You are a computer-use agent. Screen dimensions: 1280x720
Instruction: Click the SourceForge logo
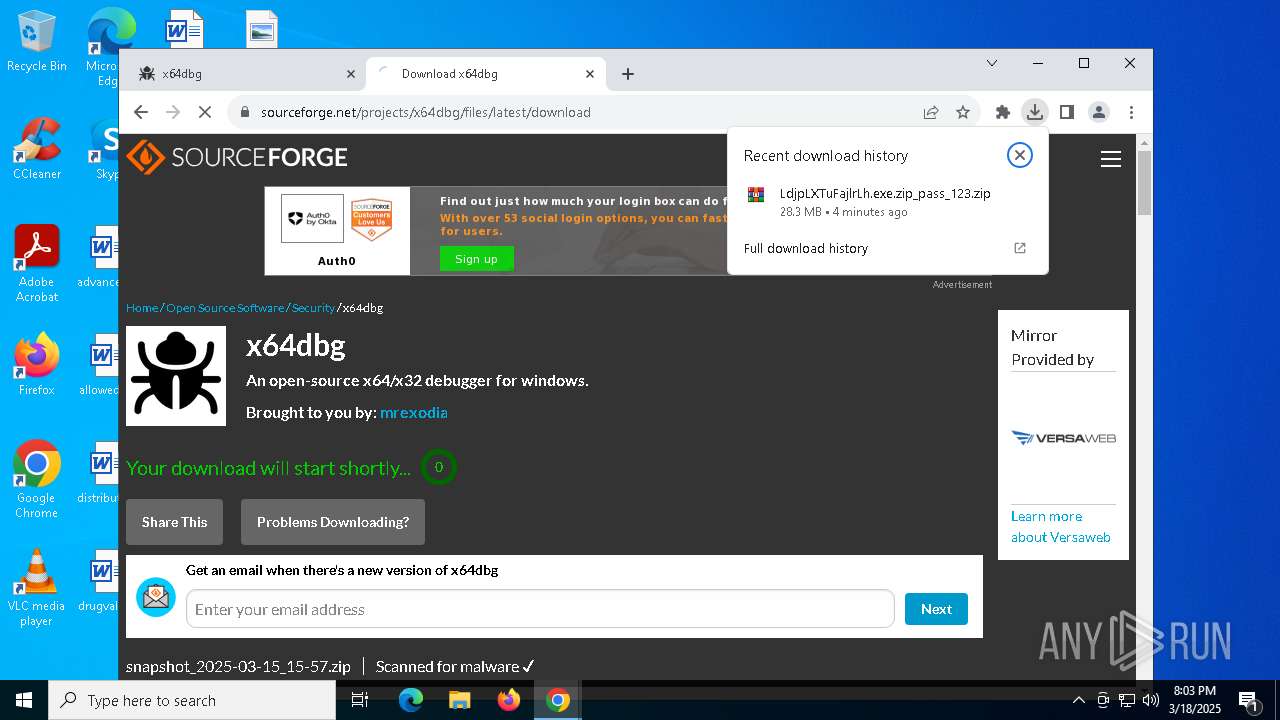tap(237, 157)
